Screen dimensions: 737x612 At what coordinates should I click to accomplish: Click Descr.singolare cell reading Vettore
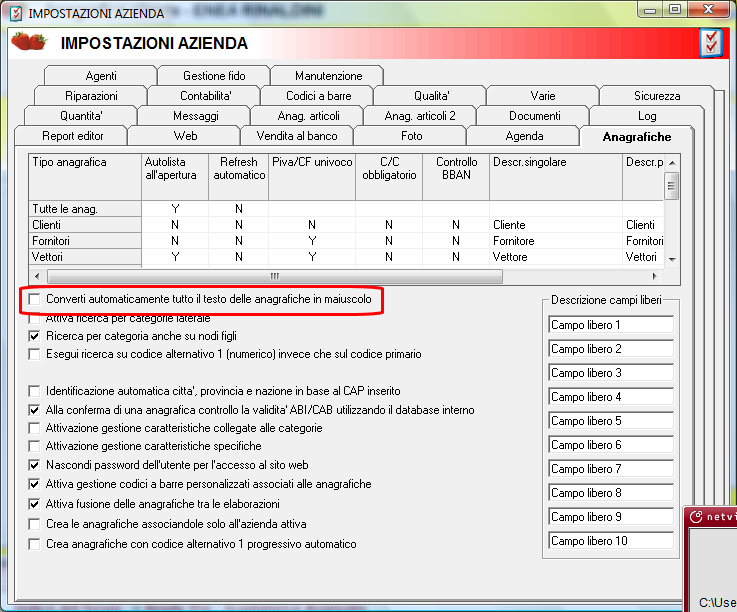click(x=556, y=257)
